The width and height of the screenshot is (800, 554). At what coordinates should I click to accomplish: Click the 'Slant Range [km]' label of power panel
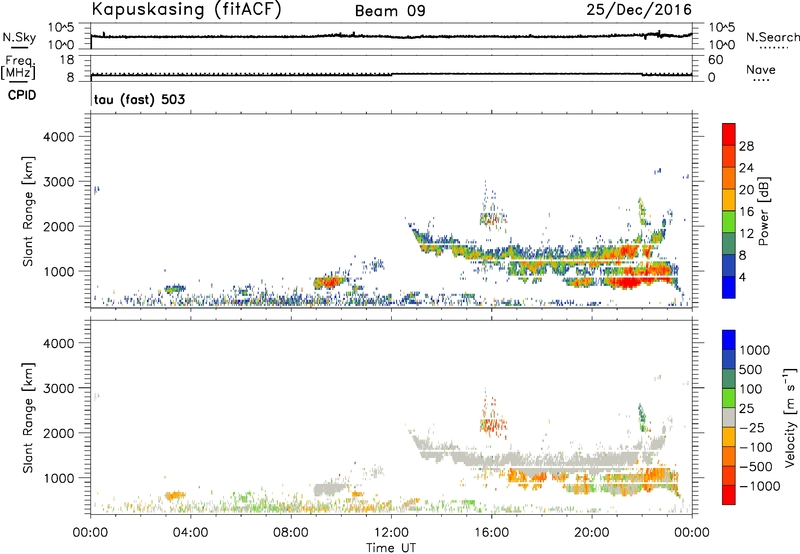click(x=28, y=211)
